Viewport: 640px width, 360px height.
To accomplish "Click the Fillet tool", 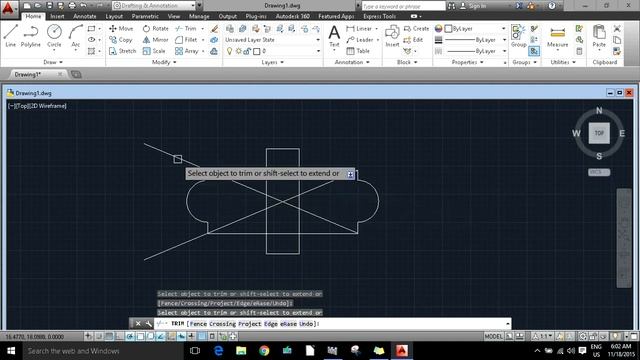I will (x=186, y=40).
